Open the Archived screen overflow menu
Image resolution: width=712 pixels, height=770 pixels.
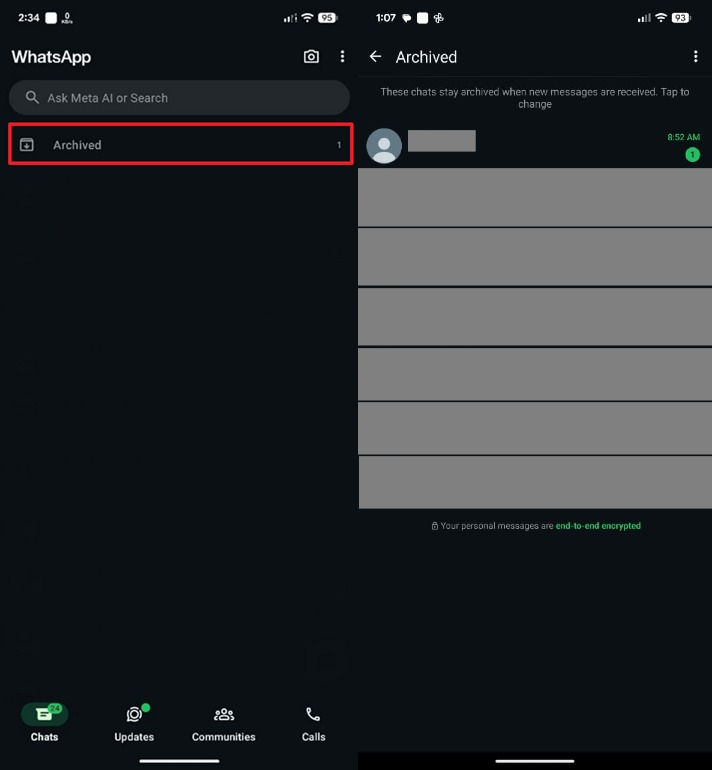(695, 56)
